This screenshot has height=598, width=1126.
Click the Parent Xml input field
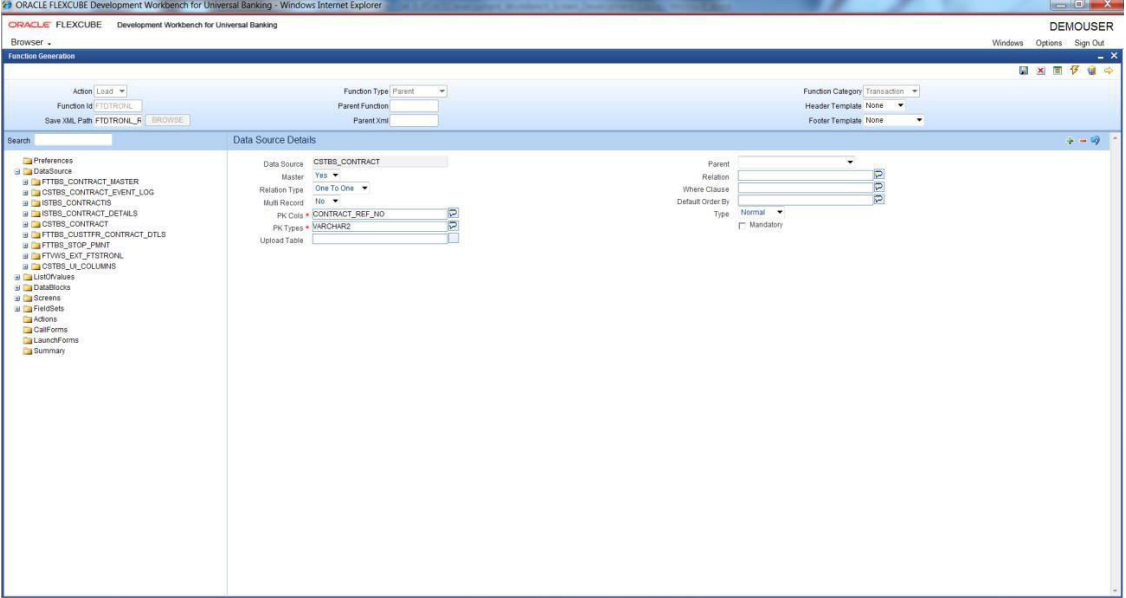coord(414,120)
